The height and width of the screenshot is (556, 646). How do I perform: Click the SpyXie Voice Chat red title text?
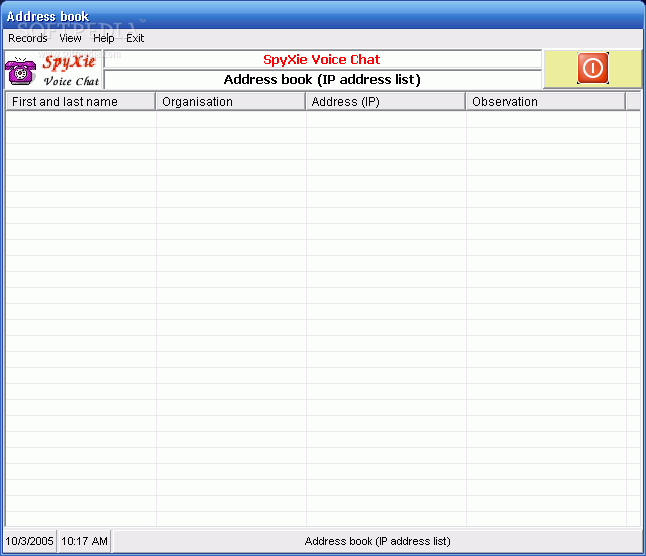tap(322, 60)
